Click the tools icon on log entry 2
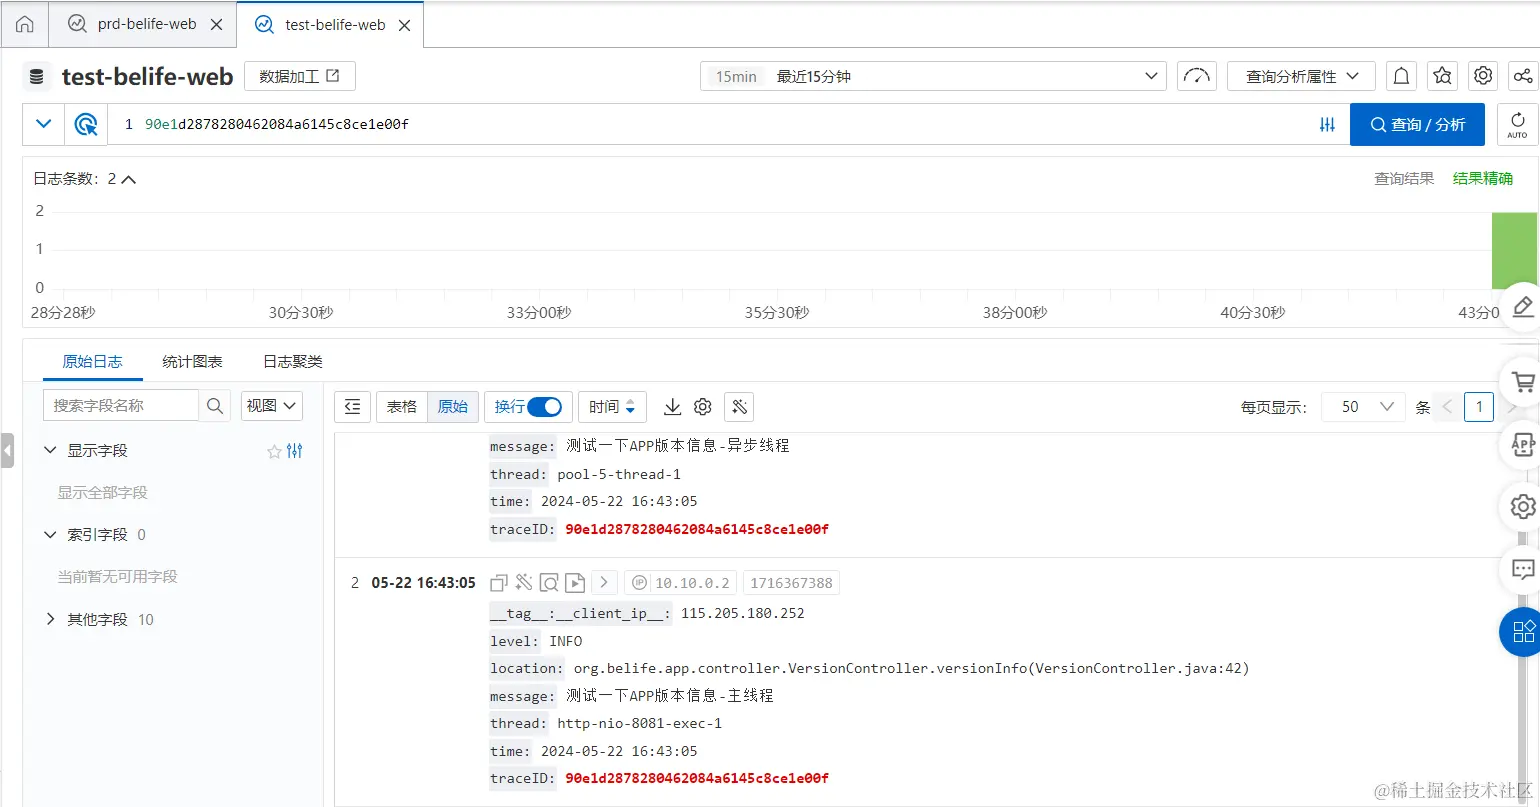 [524, 582]
